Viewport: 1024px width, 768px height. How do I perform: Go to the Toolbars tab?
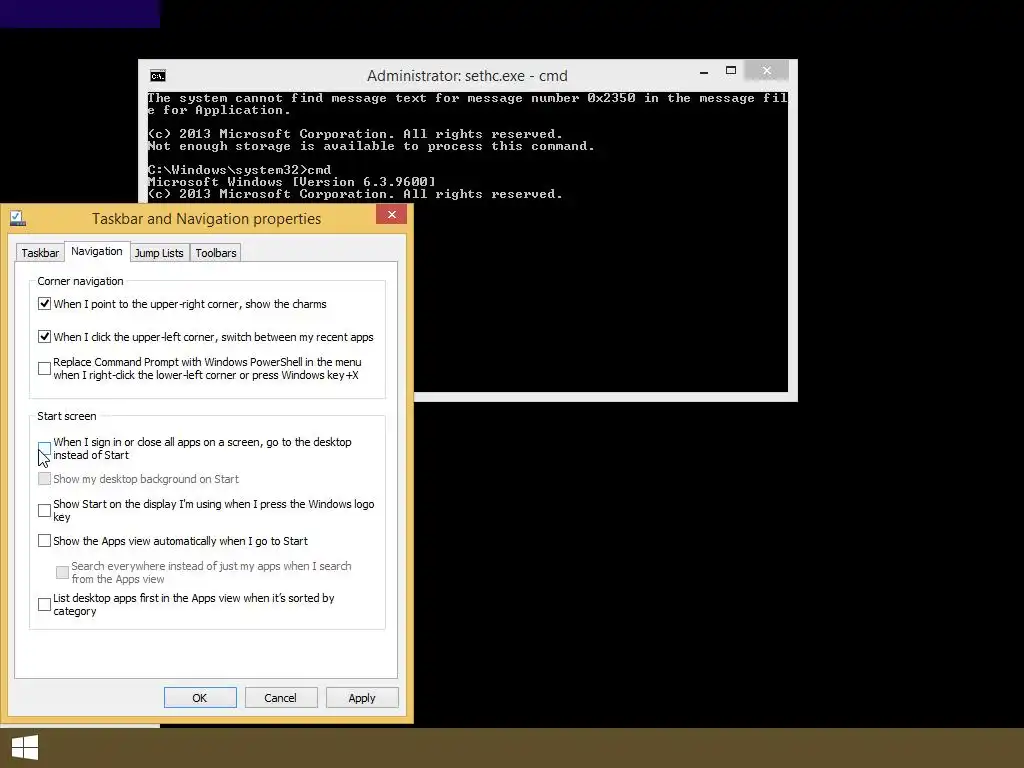click(216, 253)
